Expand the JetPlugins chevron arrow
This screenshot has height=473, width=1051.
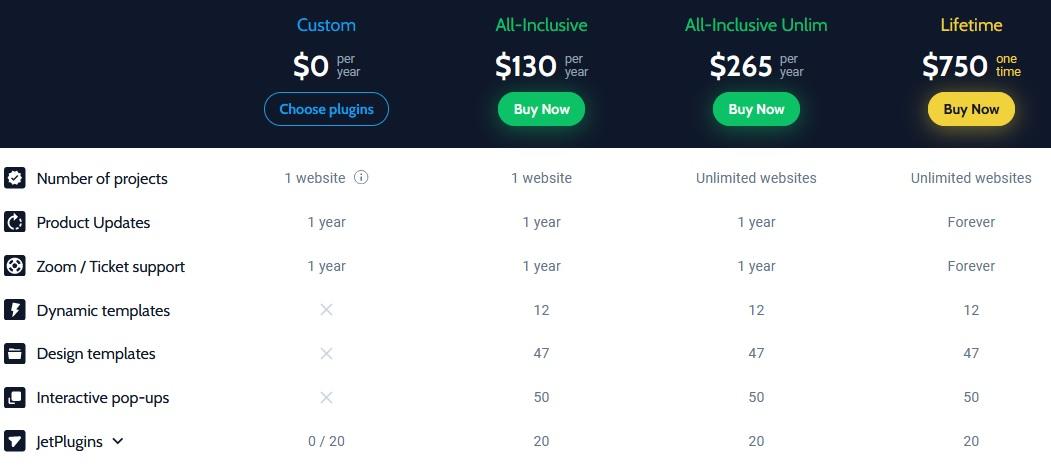pyautogui.click(x=118, y=441)
